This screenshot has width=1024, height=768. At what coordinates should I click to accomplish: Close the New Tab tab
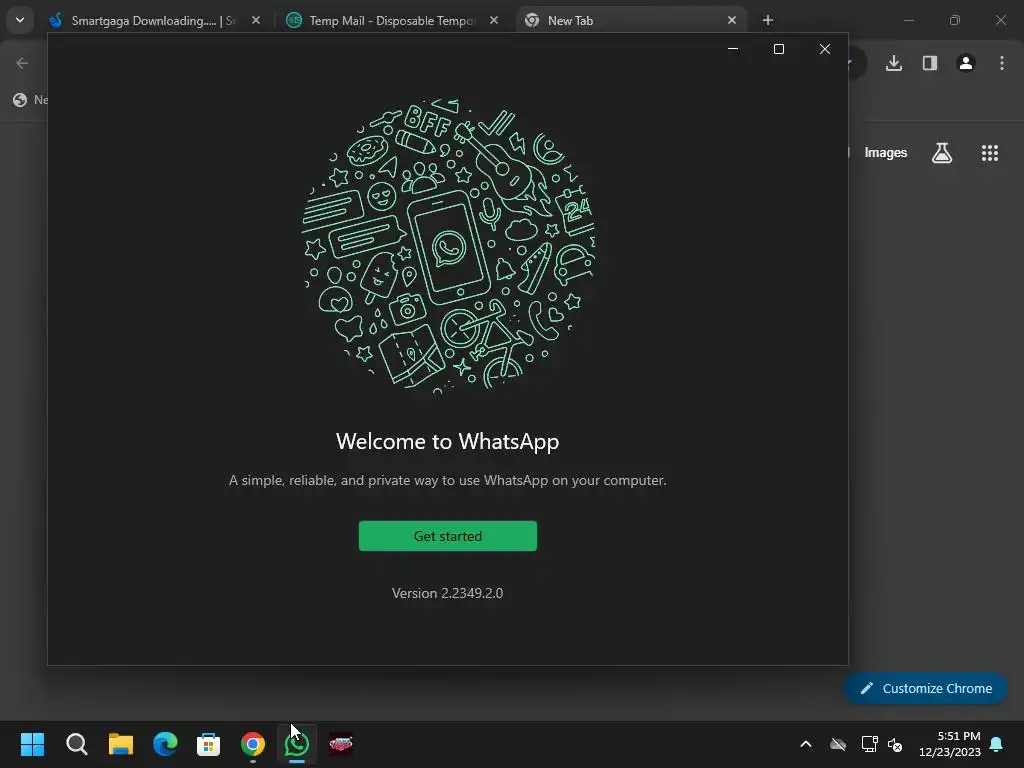(x=731, y=20)
